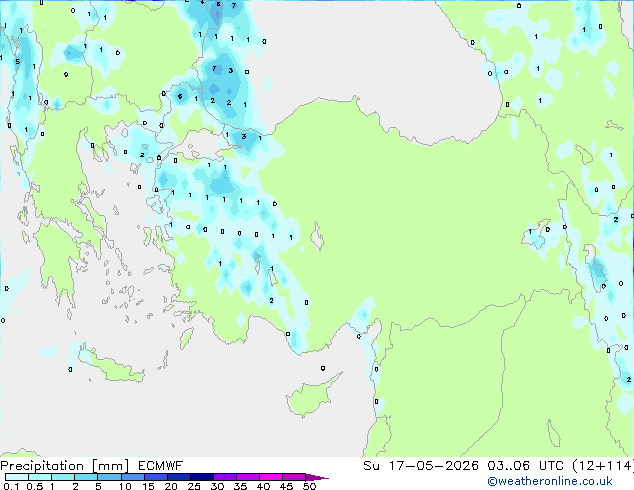Select the 40–45 mm magenta legend swatch
The height and width of the screenshot is (490, 634).
click(x=271, y=477)
